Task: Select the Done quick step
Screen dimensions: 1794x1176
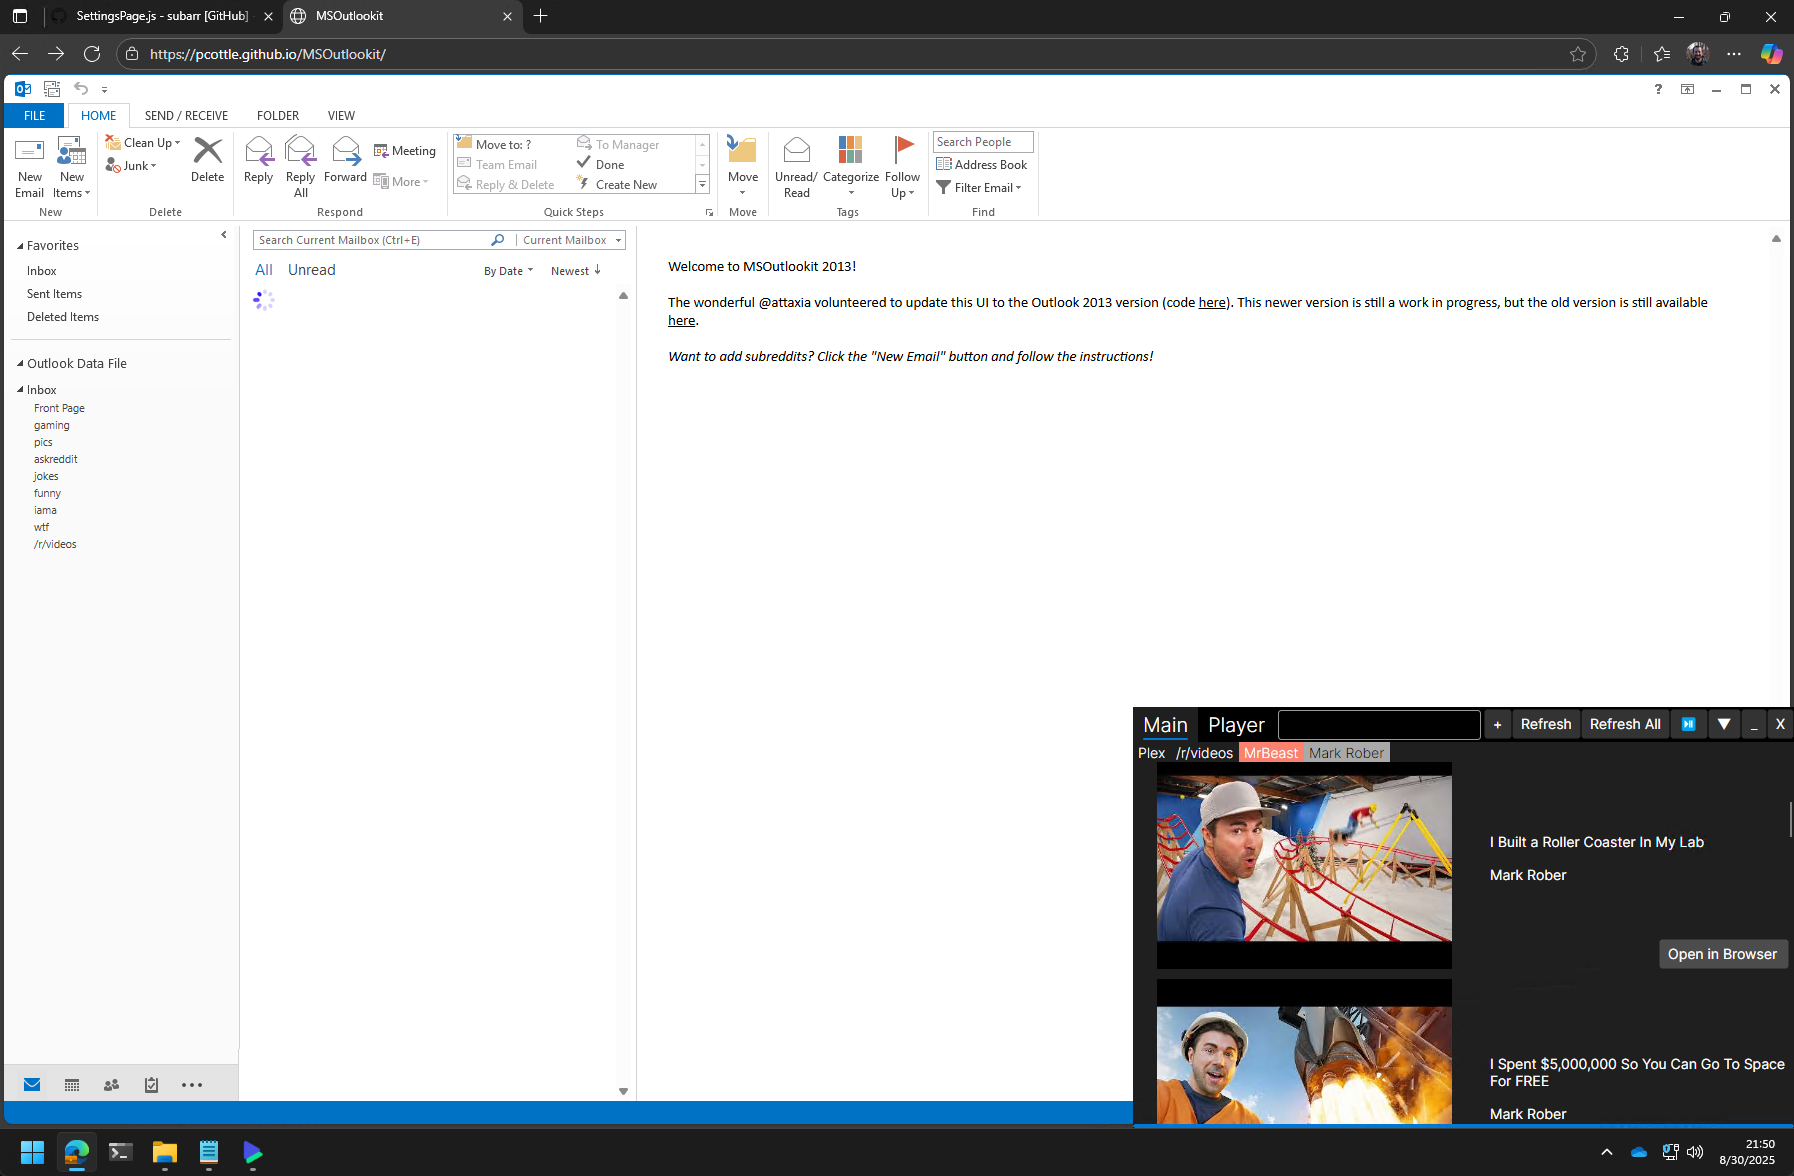Action: 601,164
